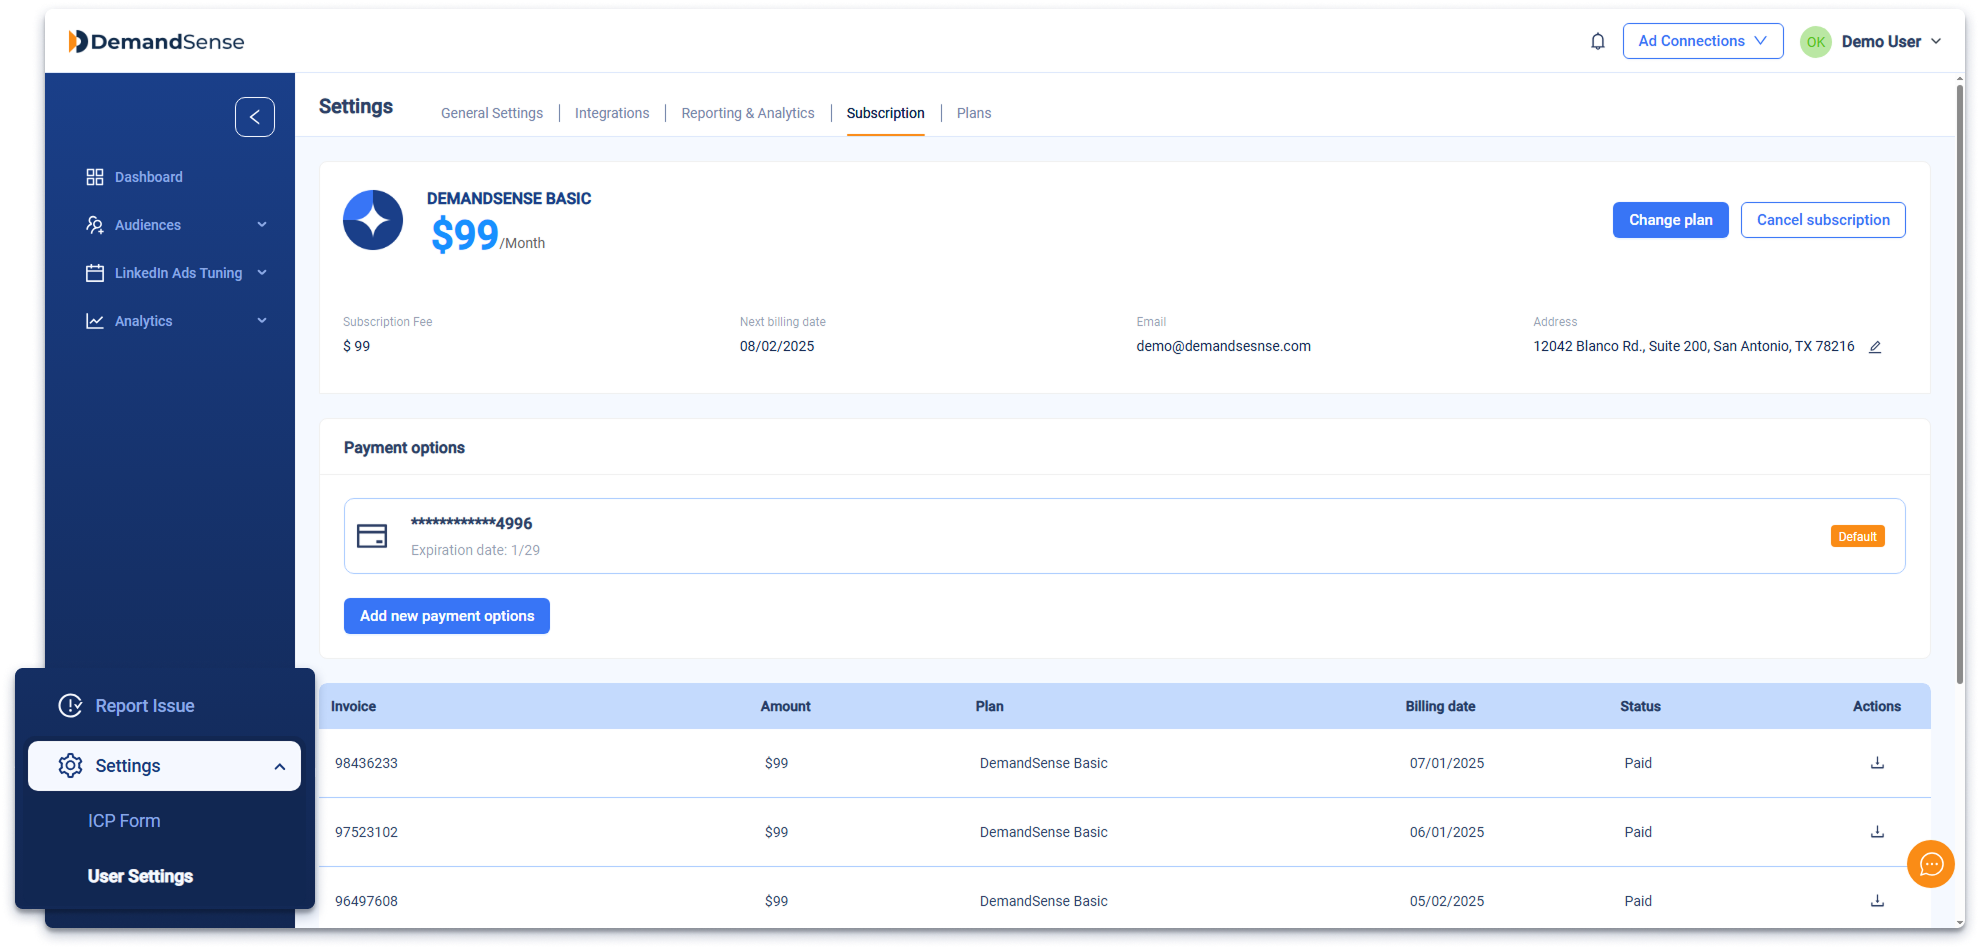Open Dashboard in the sidebar
This screenshot has height=949, width=1980.
(149, 177)
